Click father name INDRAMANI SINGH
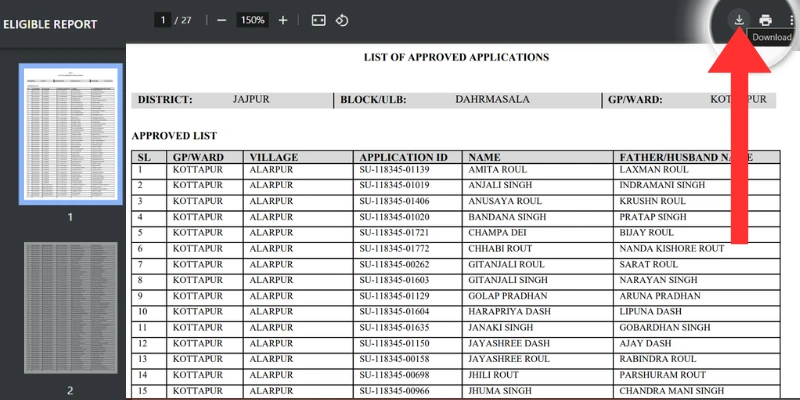Image resolution: width=800 pixels, height=400 pixels. [x=662, y=185]
